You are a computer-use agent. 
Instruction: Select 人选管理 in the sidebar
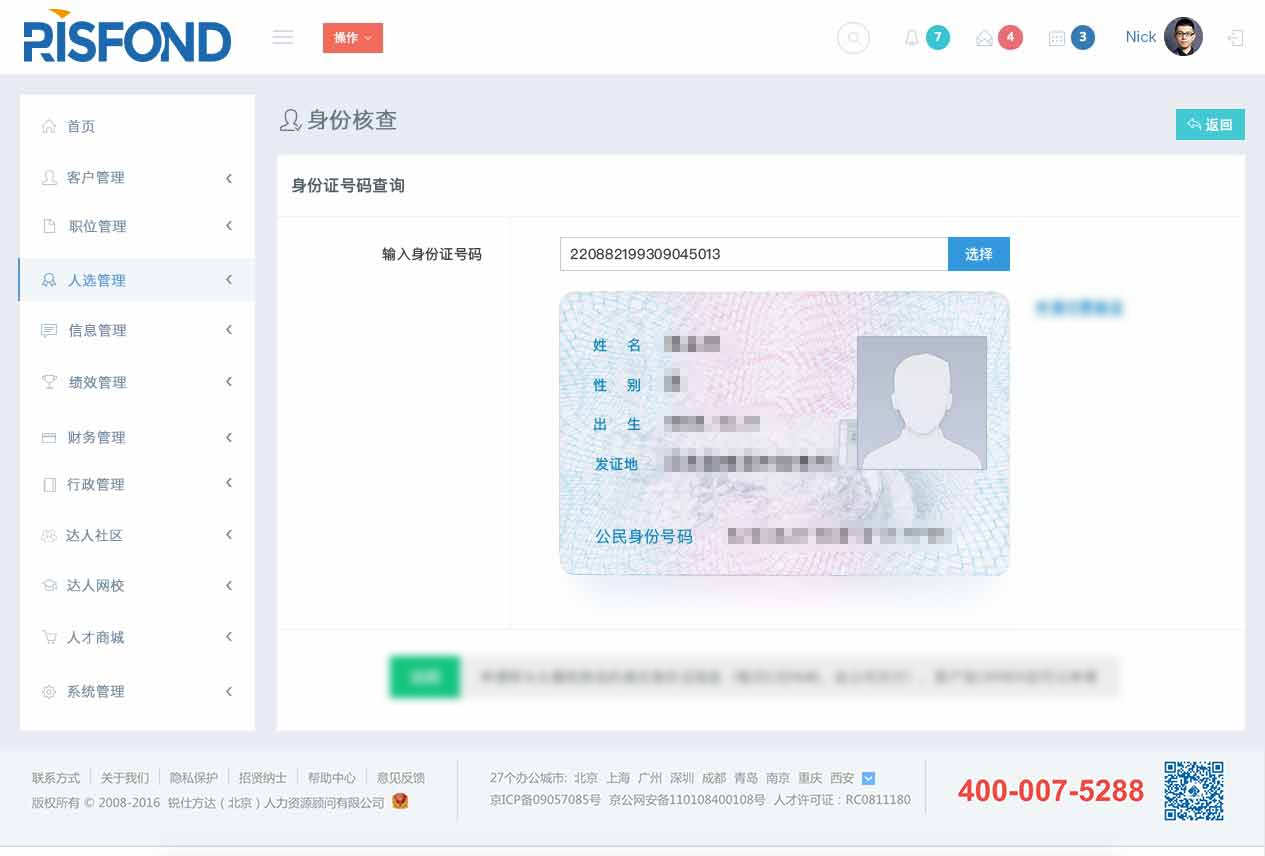coord(136,281)
